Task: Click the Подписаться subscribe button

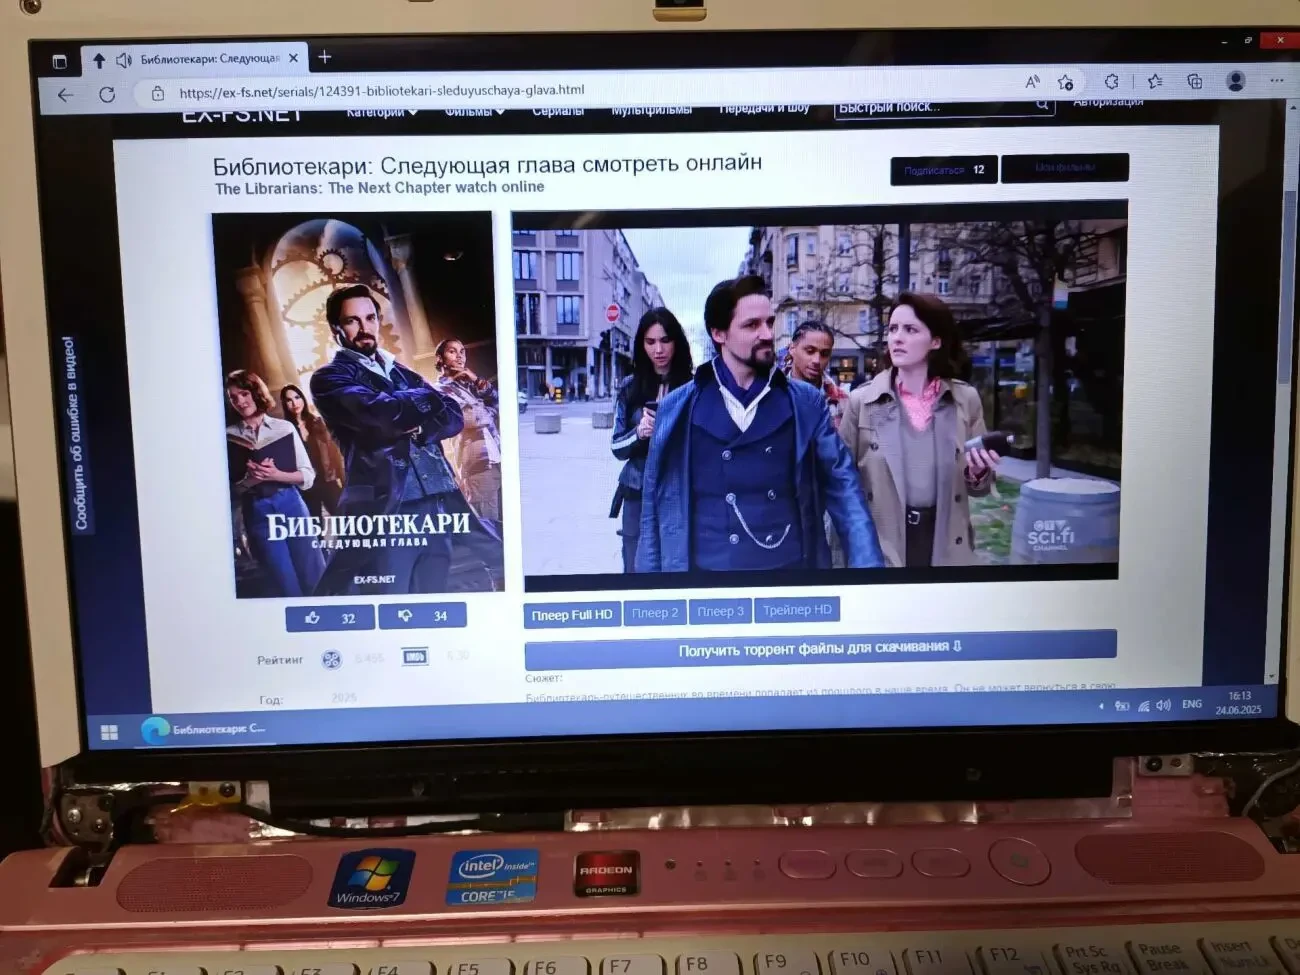Action: pyautogui.click(x=943, y=170)
